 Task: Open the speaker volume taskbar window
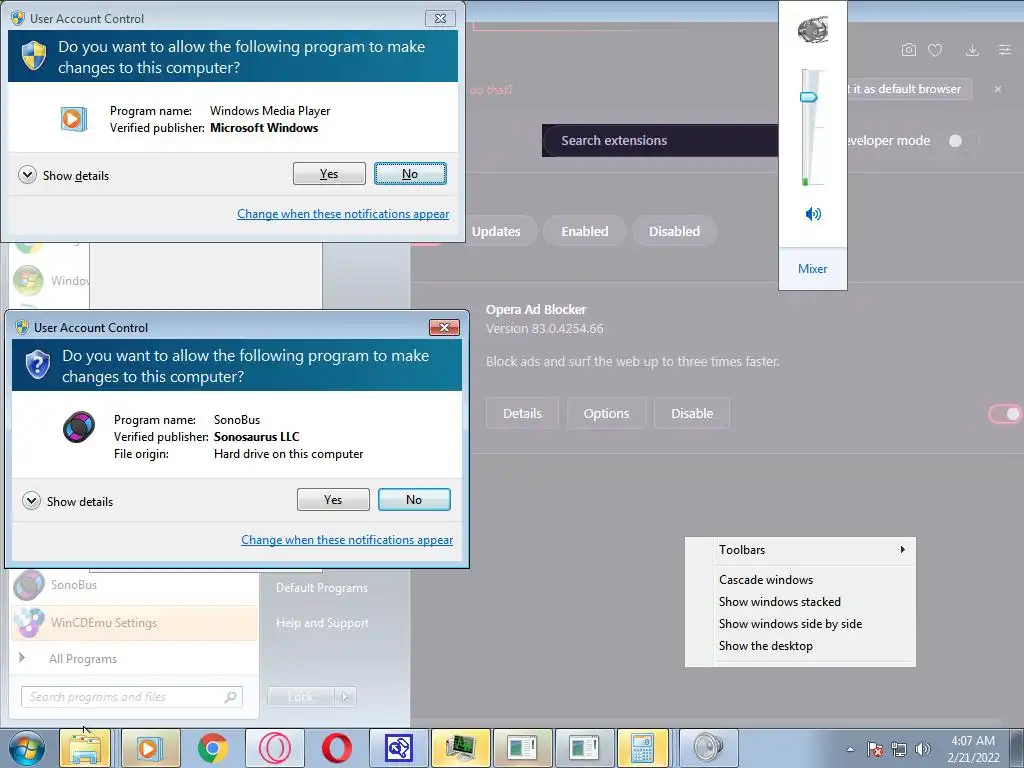click(709, 748)
